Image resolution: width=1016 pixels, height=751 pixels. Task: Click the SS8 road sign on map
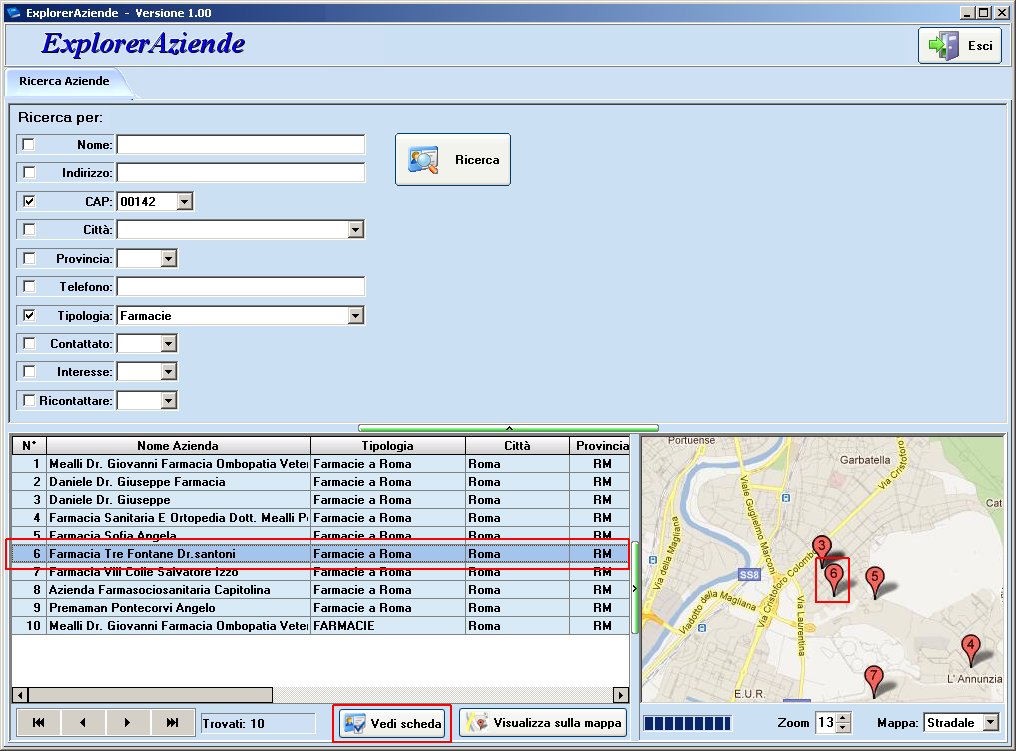[748, 575]
